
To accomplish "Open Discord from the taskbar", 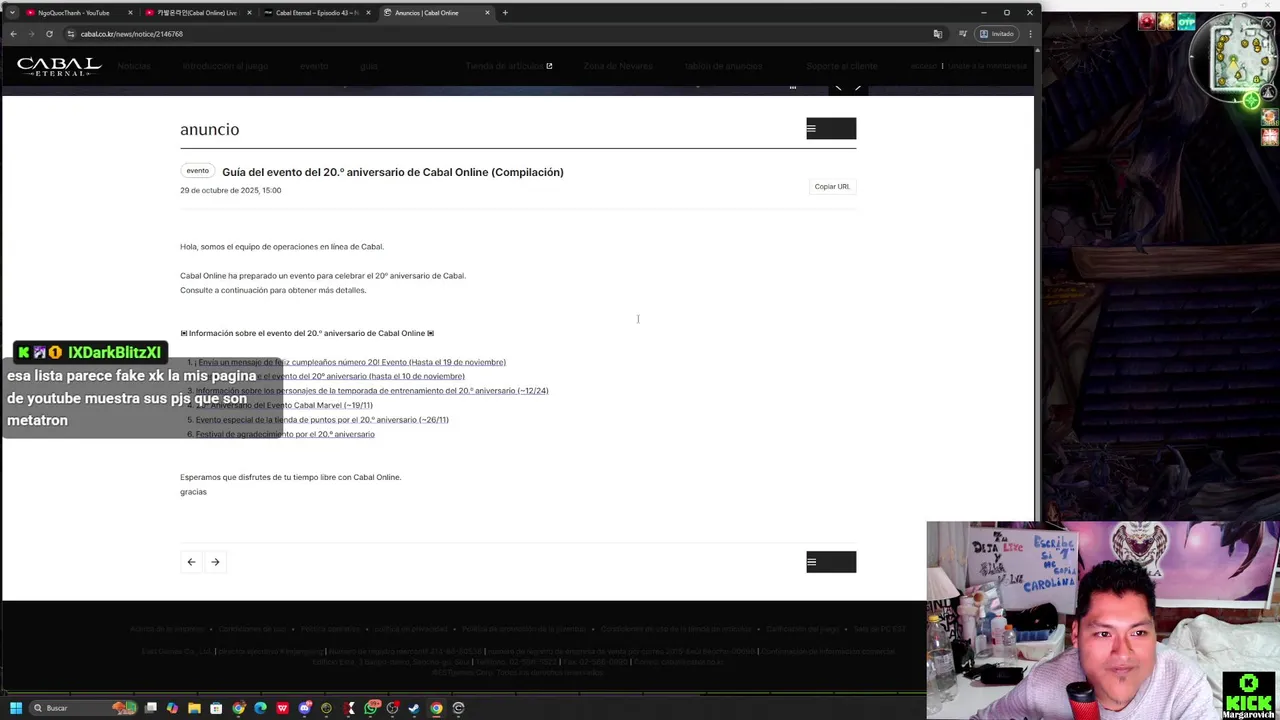I will point(305,708).
